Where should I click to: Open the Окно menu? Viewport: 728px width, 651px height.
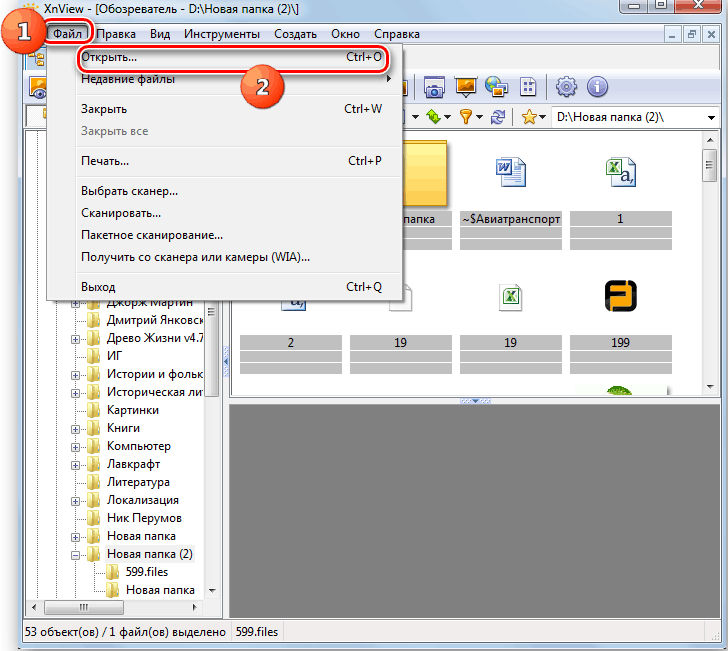click(345, 34)
